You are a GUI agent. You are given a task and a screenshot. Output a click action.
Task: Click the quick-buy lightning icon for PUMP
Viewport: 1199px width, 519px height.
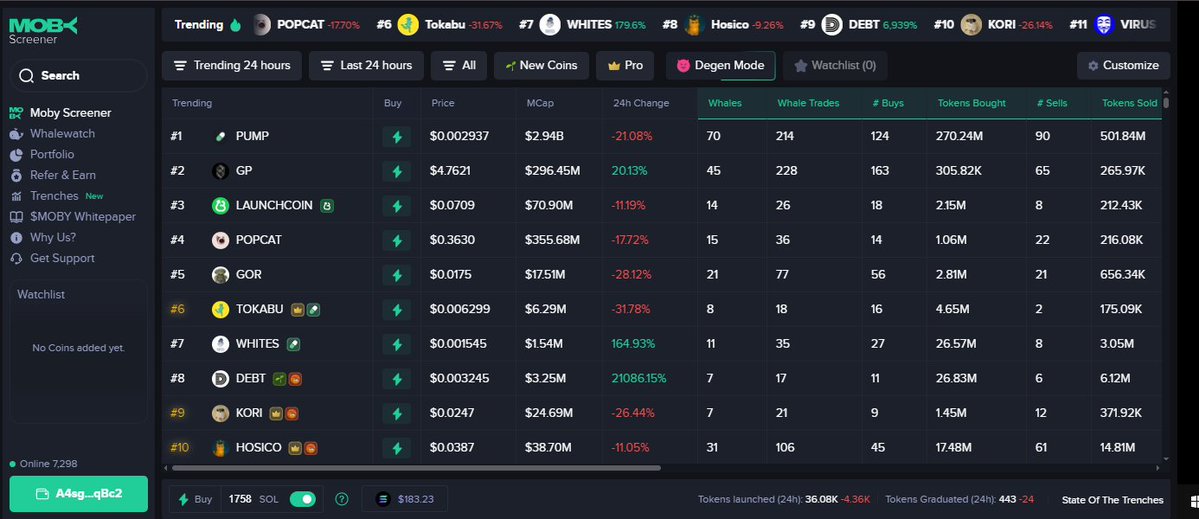point(396,137)
